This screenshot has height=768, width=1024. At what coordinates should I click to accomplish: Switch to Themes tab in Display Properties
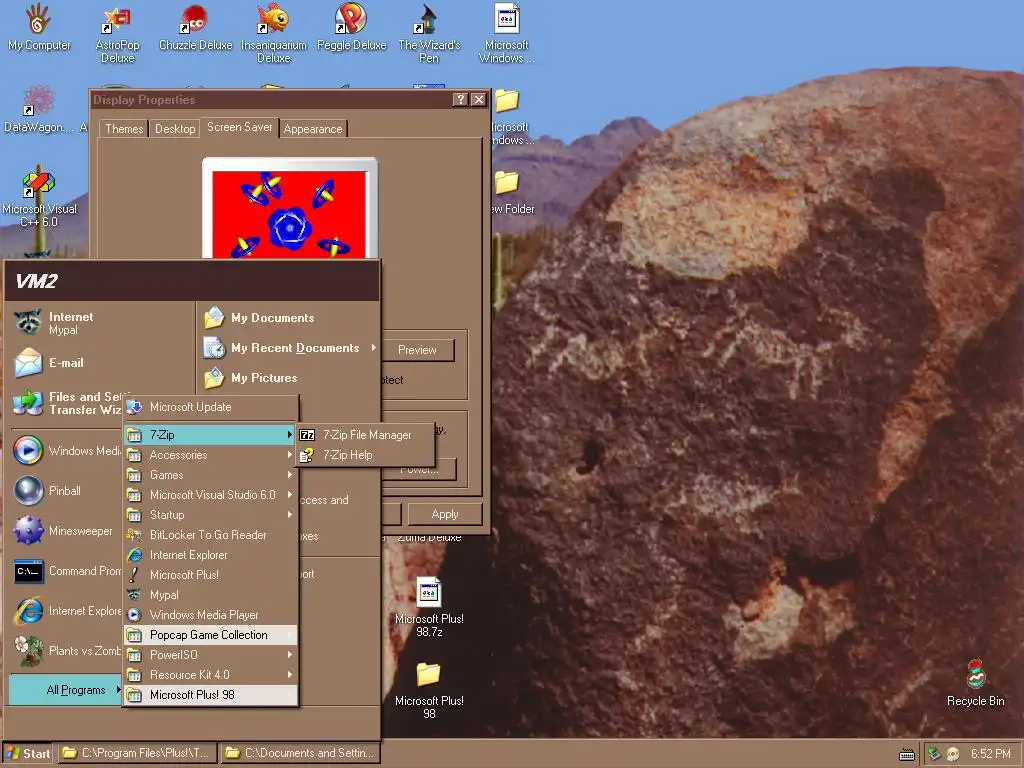click(x=123, y=129)
